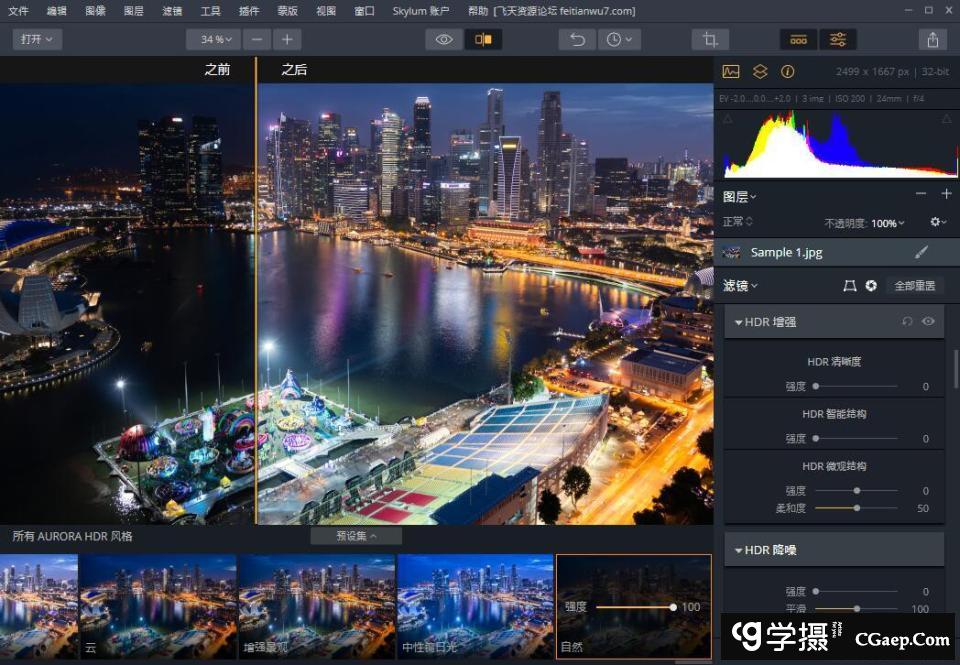Image resolution: width=960 pixels, height=665 pixels.
Task: Open the 34% zoom level dropdown
Action: [213, 40]
